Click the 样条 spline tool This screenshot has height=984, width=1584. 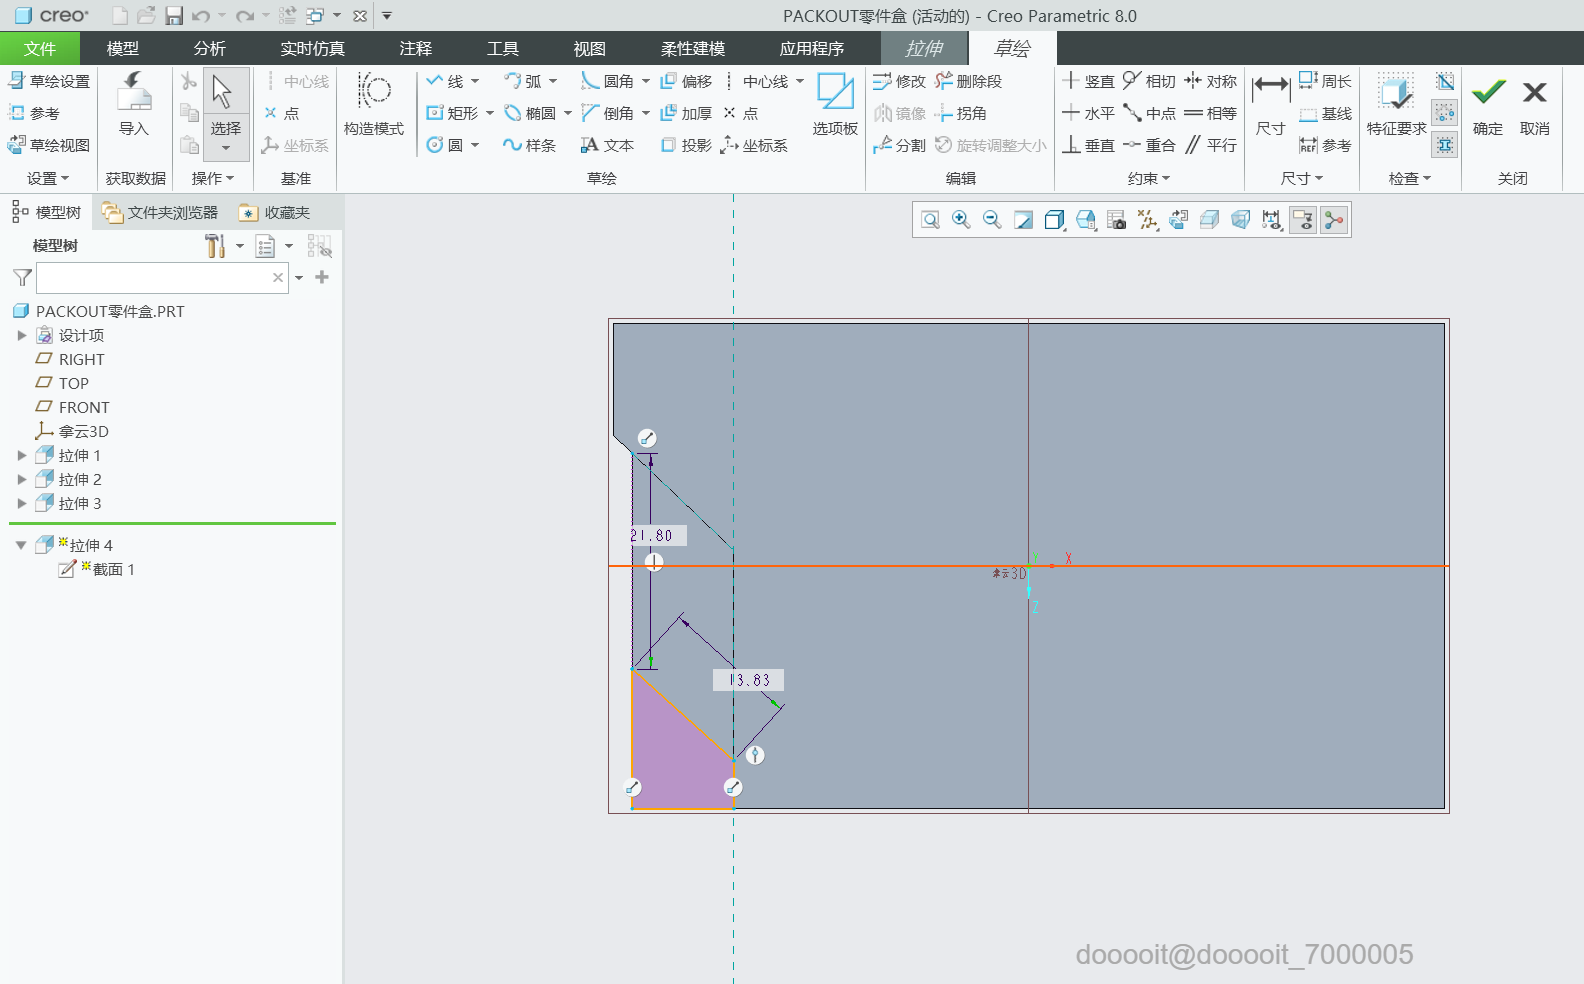coord(529,145)
